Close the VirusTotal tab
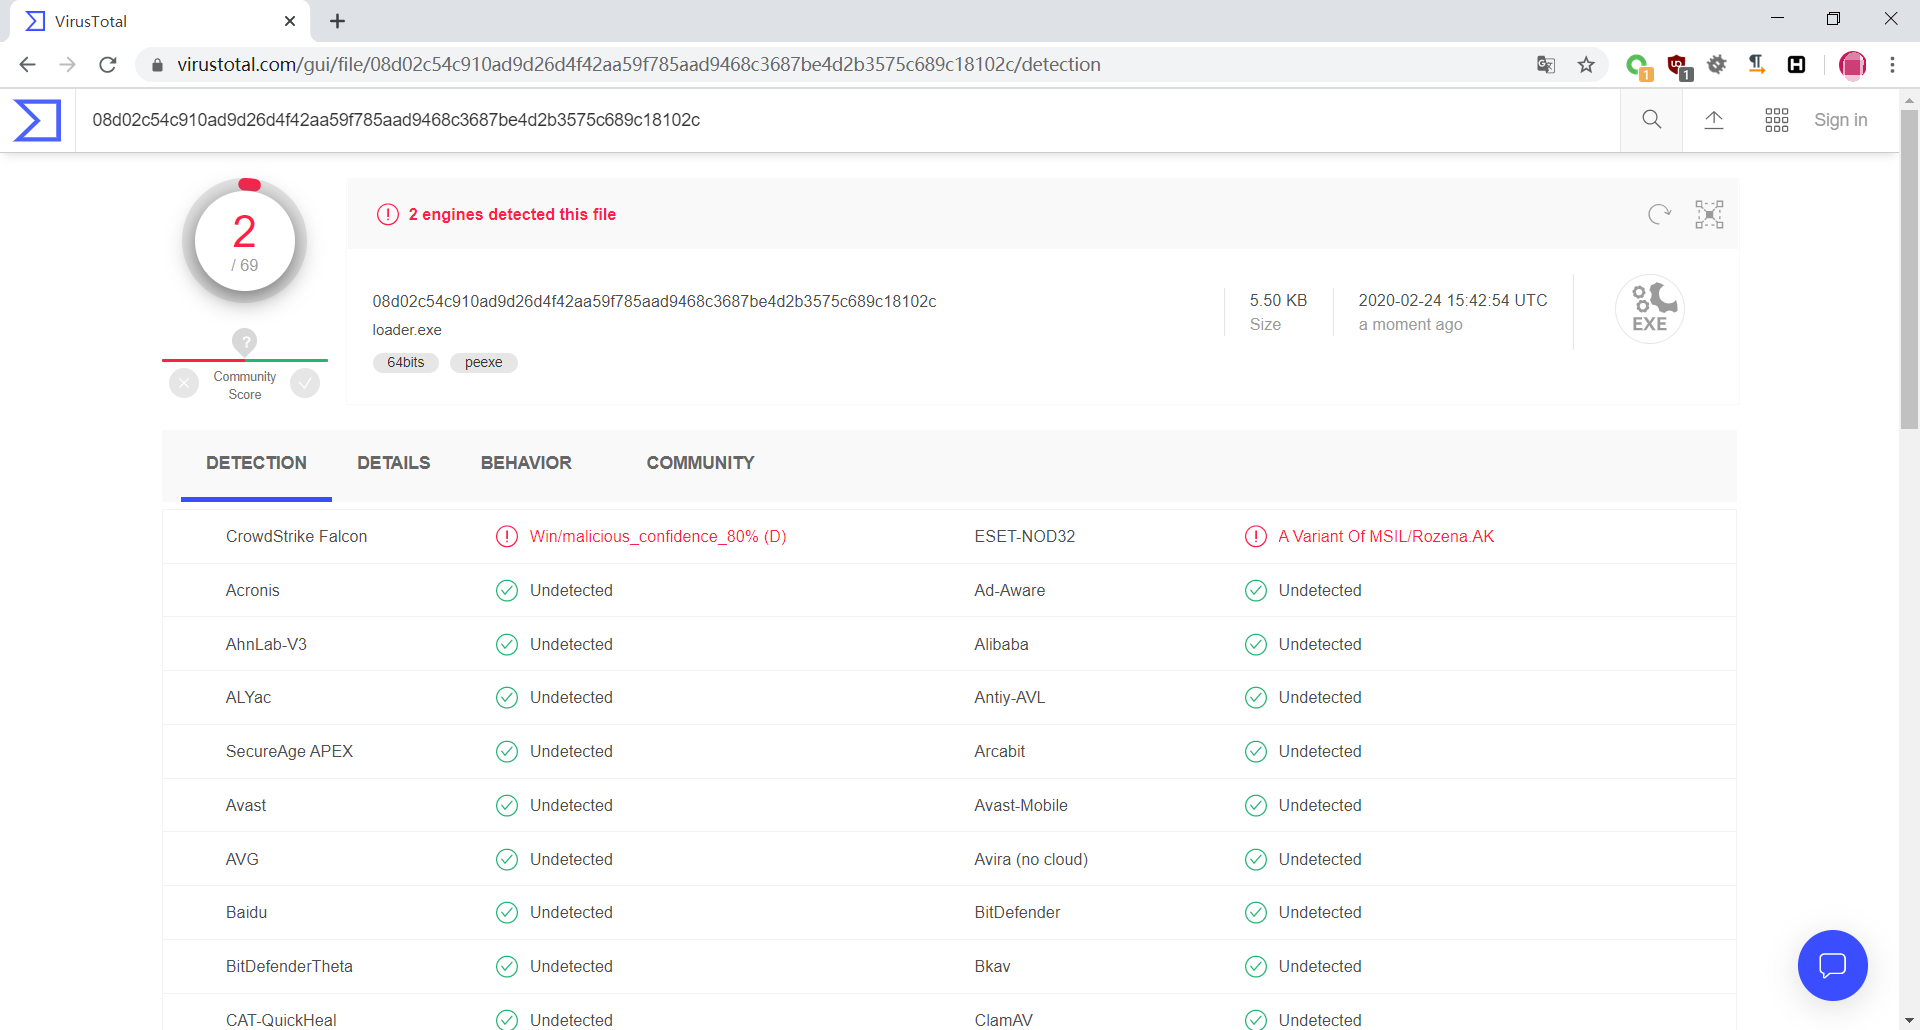The height and width of the screenshot is (1030, 1920). 290,21
